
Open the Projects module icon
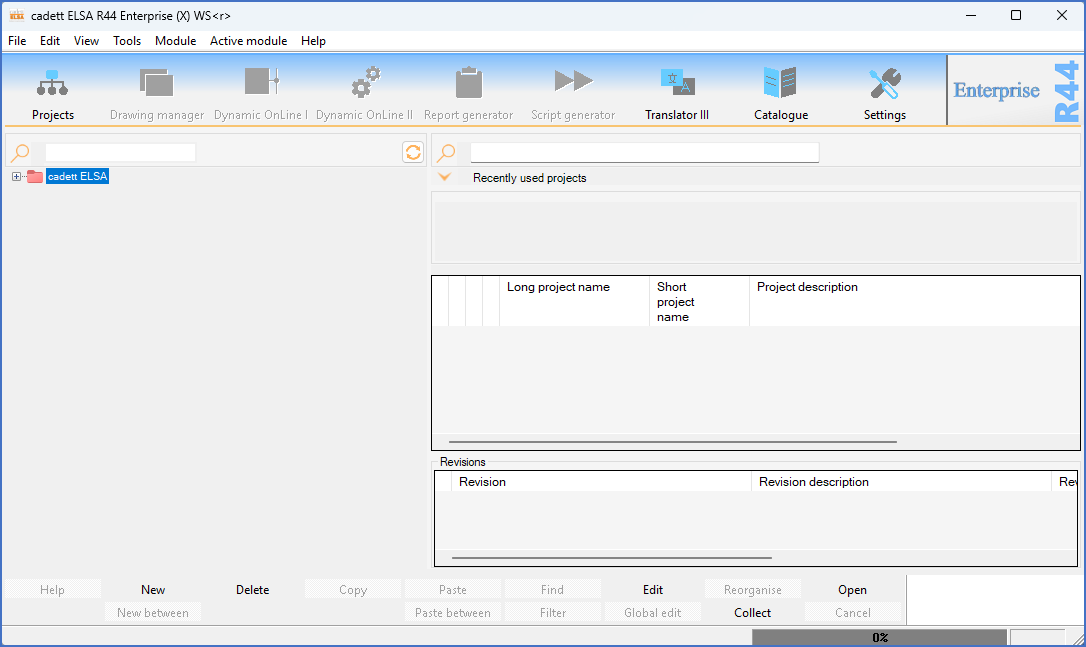click(53, 83)
